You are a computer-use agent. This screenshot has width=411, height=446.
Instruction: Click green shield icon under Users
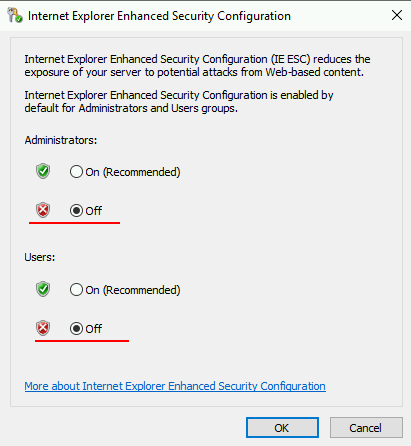(43, 289)
